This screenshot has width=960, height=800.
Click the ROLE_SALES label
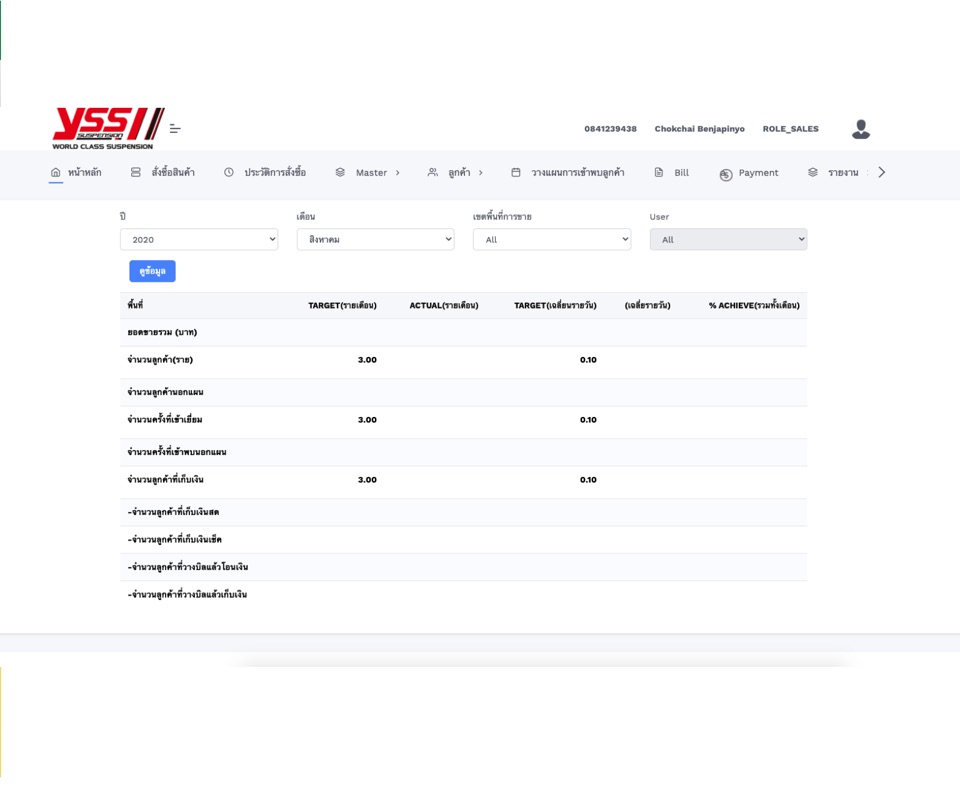pyautogui.click(x=790, y=129)
